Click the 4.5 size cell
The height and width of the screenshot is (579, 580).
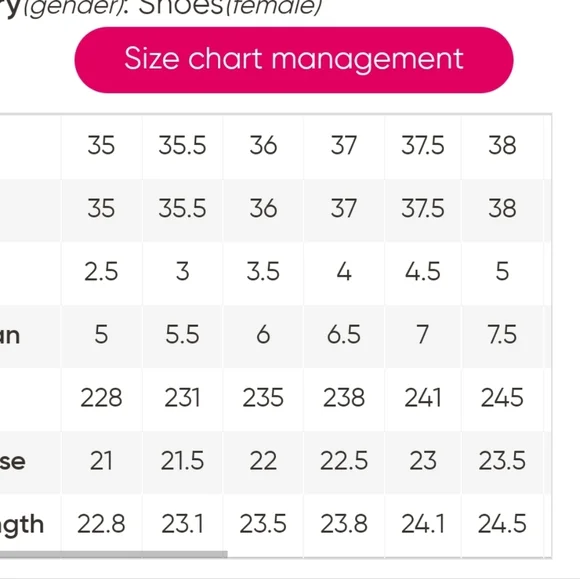point(423,272)
